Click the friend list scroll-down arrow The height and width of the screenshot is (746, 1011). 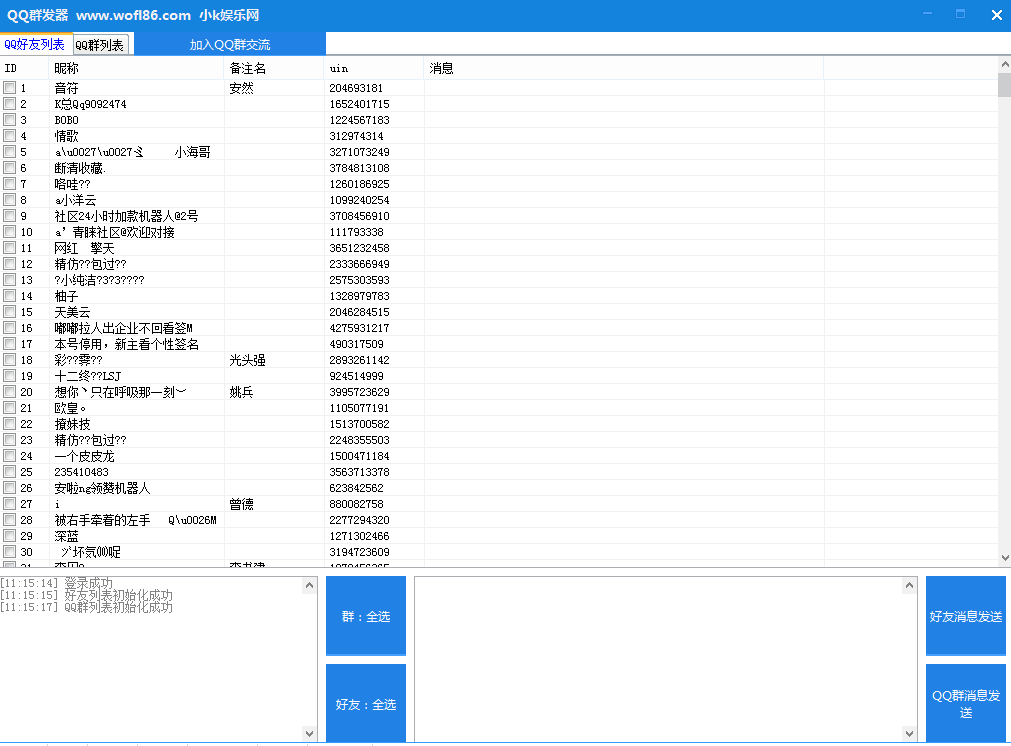click(1005, 558)
